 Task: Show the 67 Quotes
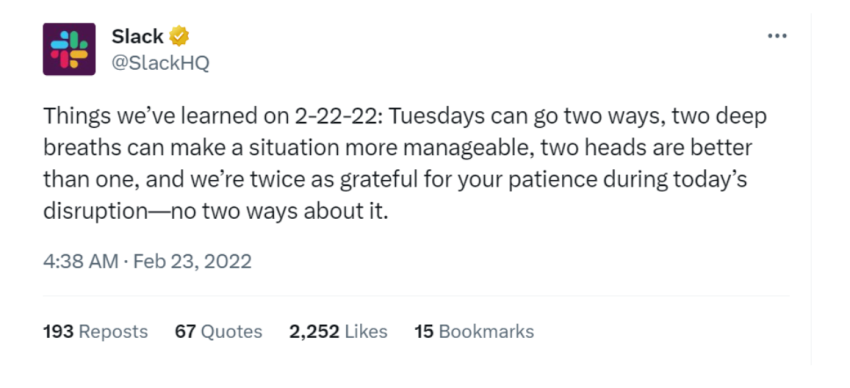point(218,331)
